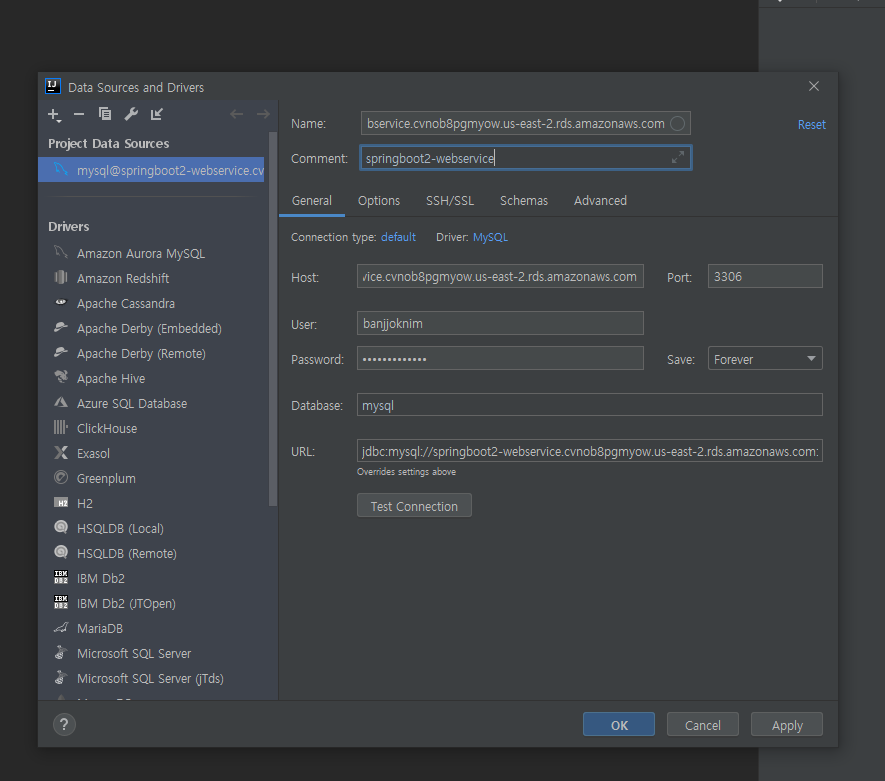885x781 pixels.
Task: Switch to the Options tab
Action: [x=379, y=201]
